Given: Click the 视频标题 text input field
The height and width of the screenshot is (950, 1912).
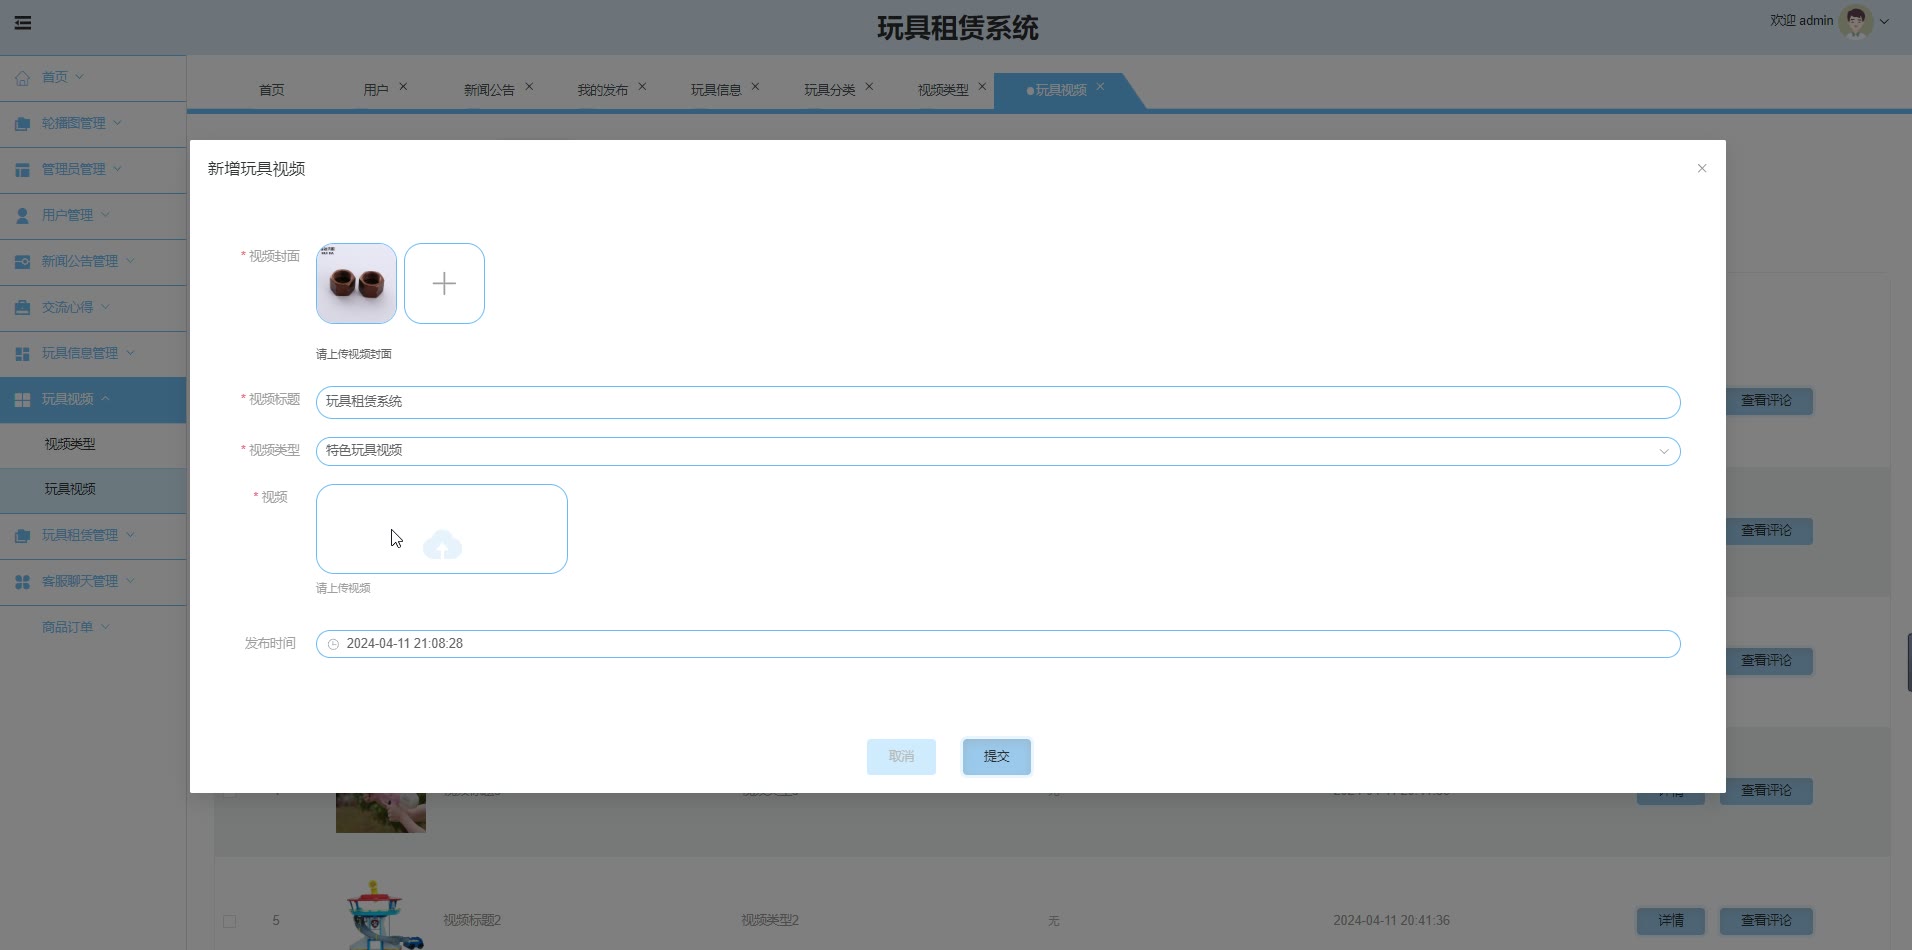Looking at the screenshot, I should click(x=997, y=402).
